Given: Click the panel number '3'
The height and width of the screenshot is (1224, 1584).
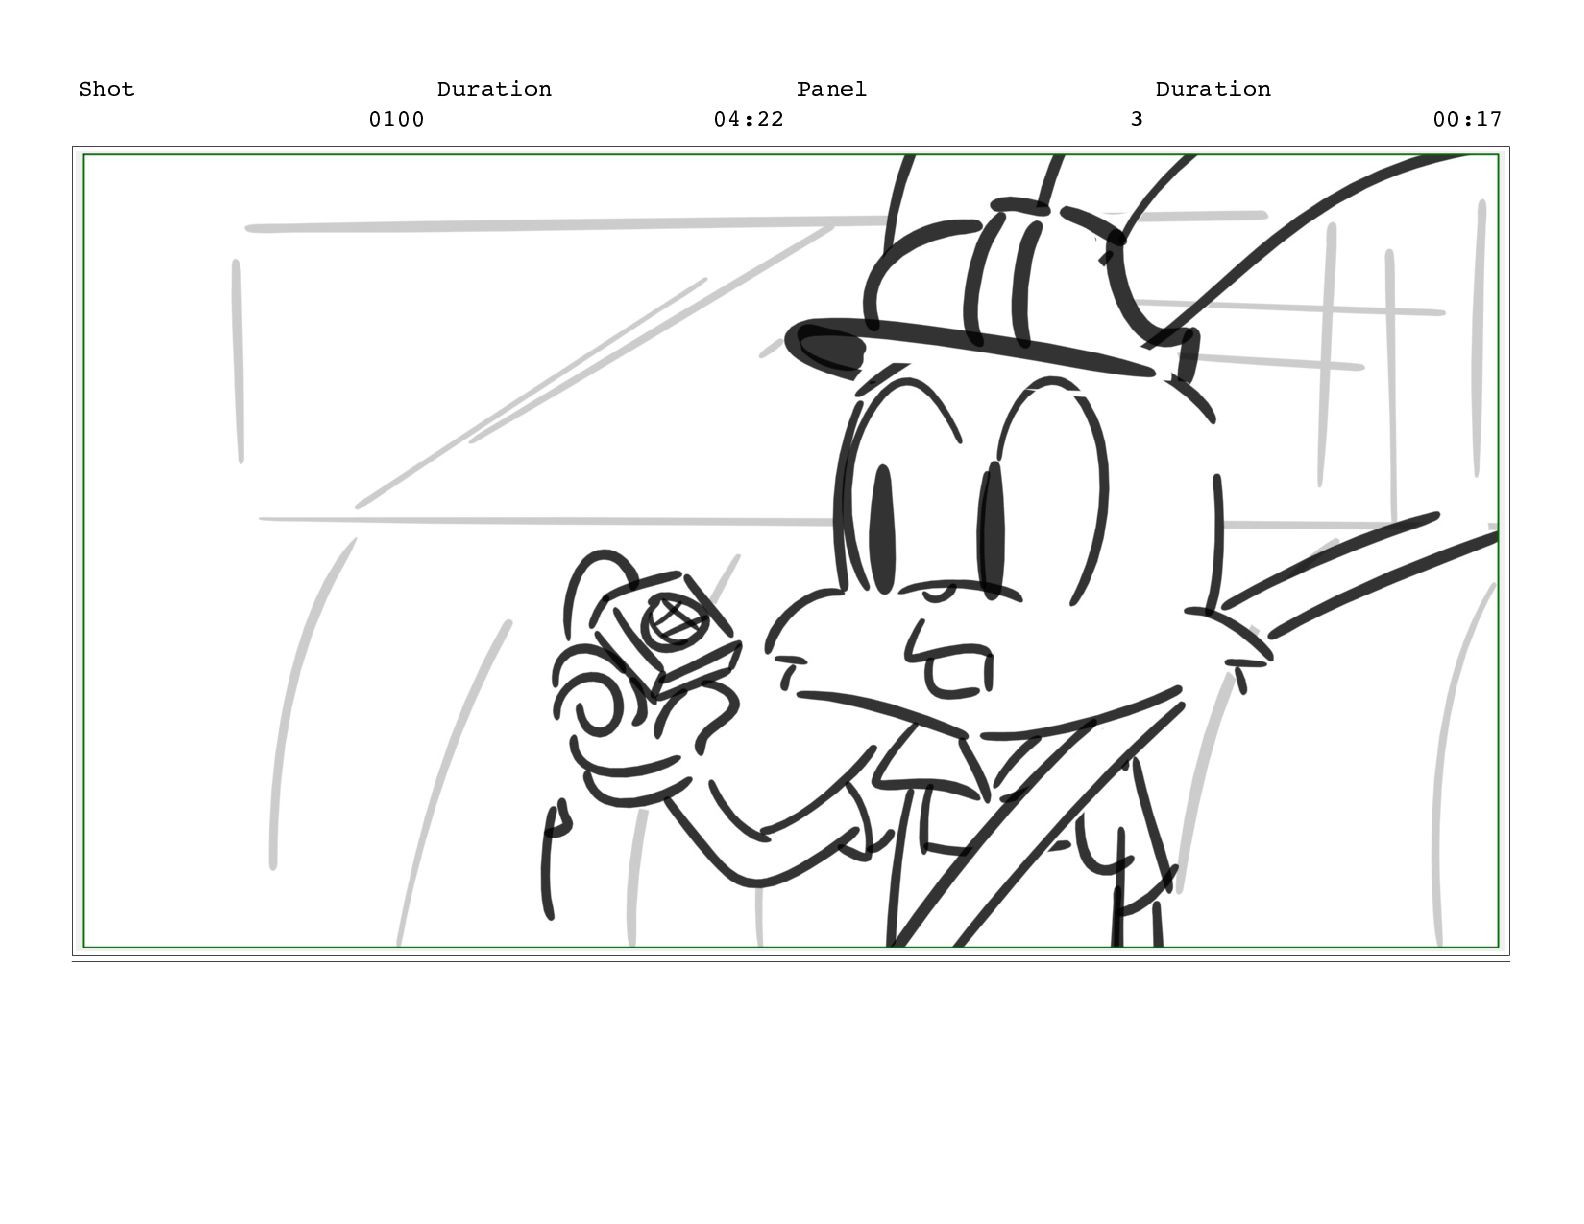Looking at the screenshot, I should 1136,119.
